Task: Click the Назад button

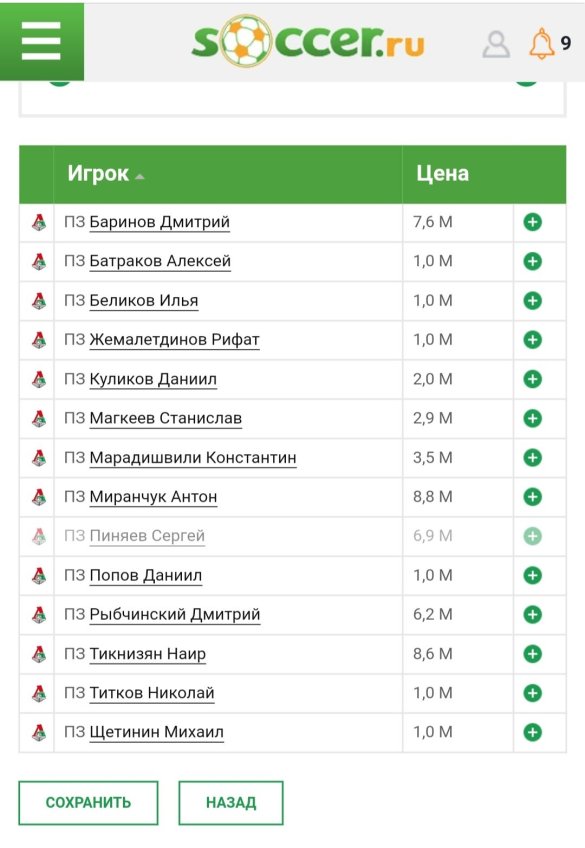Action: pyautogui.click(x=231, y=803)
